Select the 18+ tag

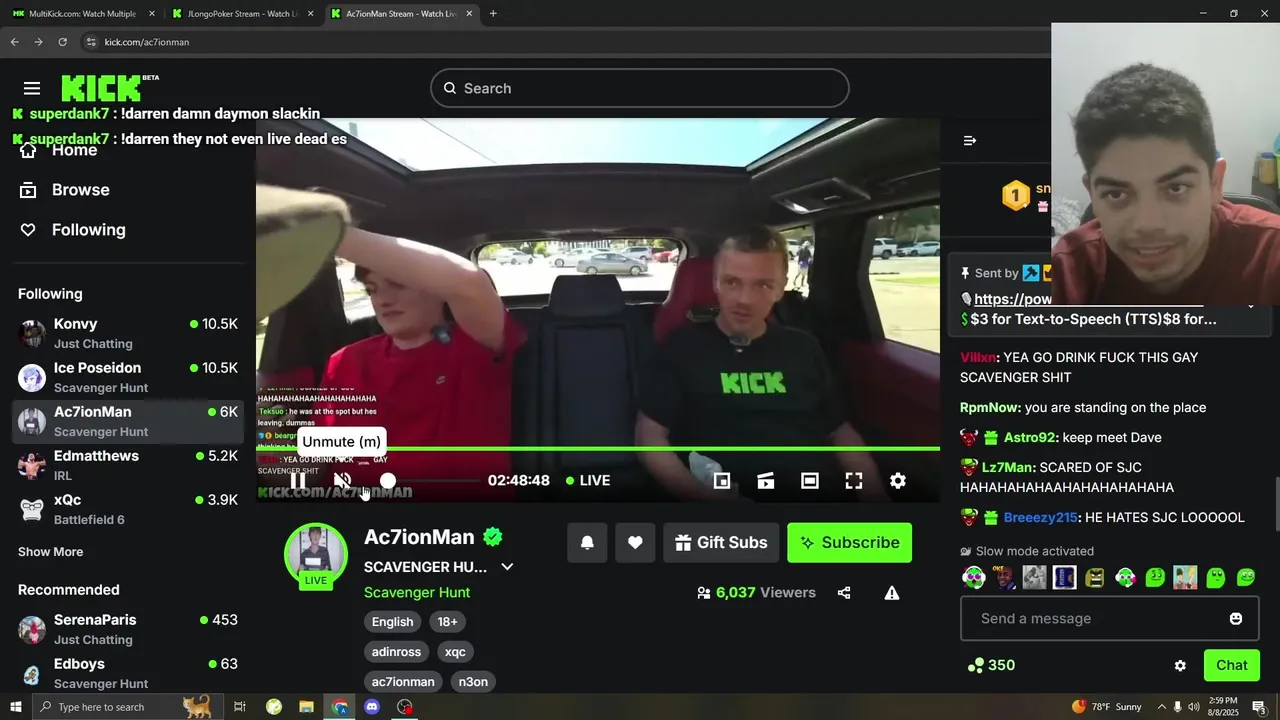[447, 622]
